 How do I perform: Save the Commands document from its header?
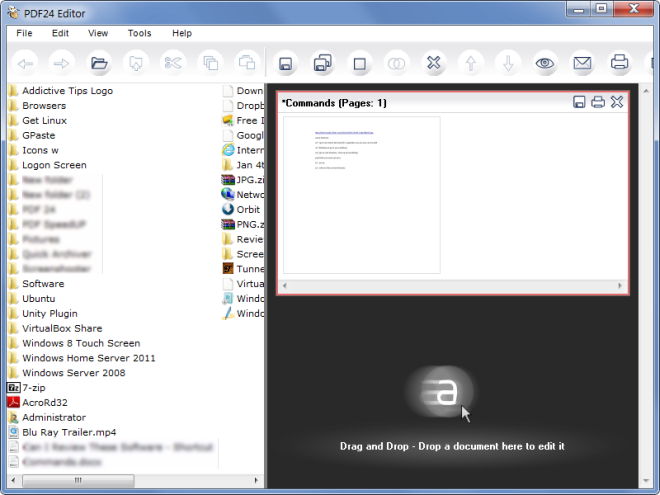579,102
